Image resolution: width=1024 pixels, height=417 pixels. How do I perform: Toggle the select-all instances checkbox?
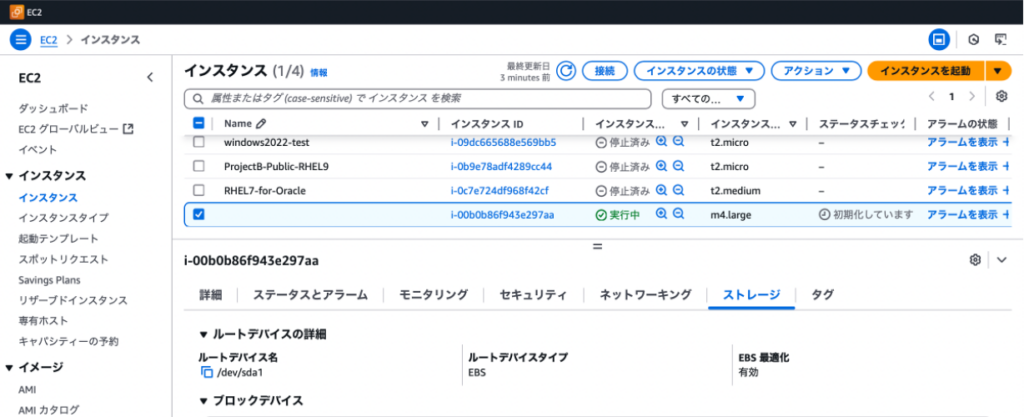coord(199,123)
